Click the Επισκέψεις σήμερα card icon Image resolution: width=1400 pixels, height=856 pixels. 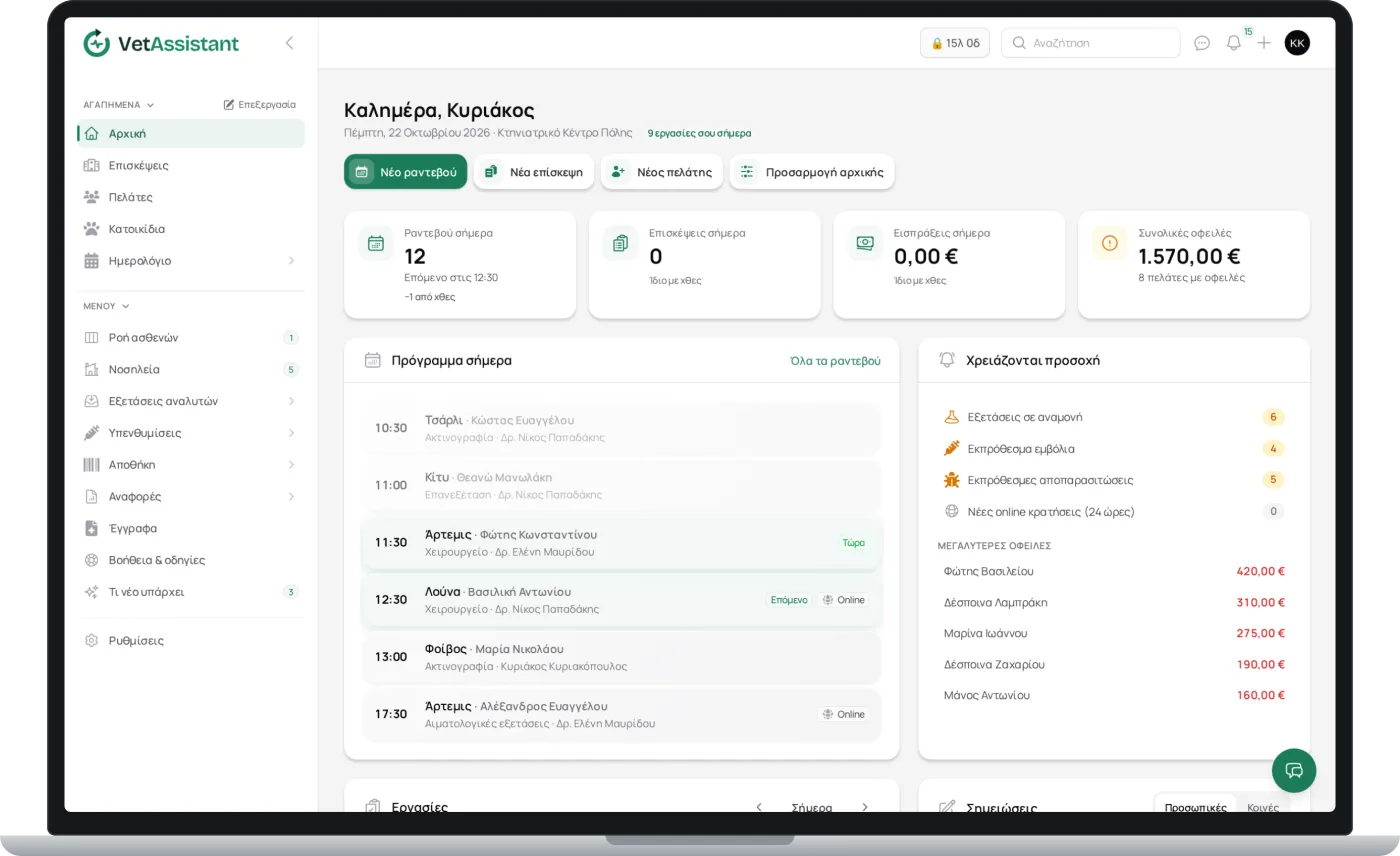pyautogui.click(x=620, y=243)
